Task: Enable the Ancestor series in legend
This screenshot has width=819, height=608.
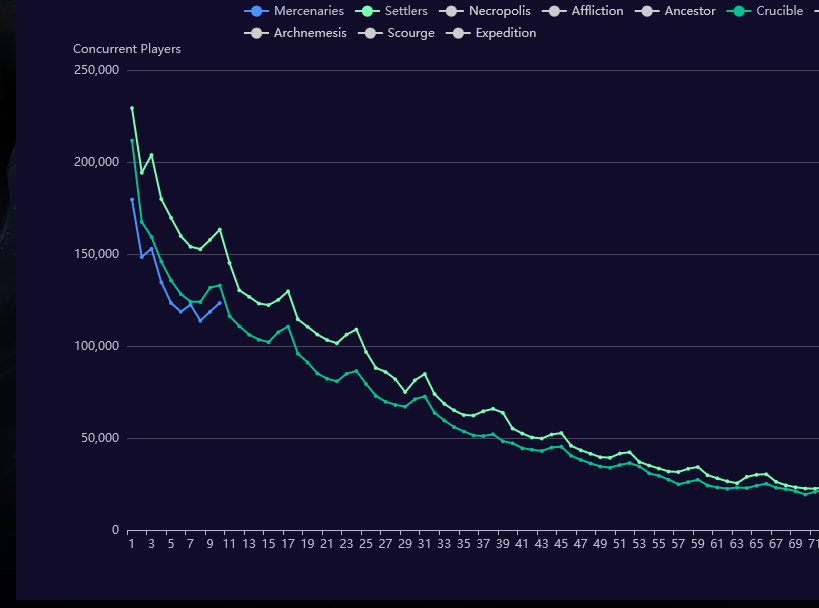Action: click(x=675, y=11)
